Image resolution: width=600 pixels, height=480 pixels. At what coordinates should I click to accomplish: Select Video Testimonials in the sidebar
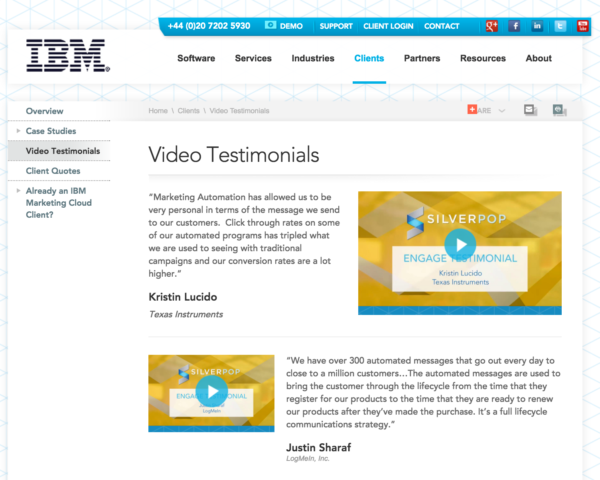click(63, 151)
